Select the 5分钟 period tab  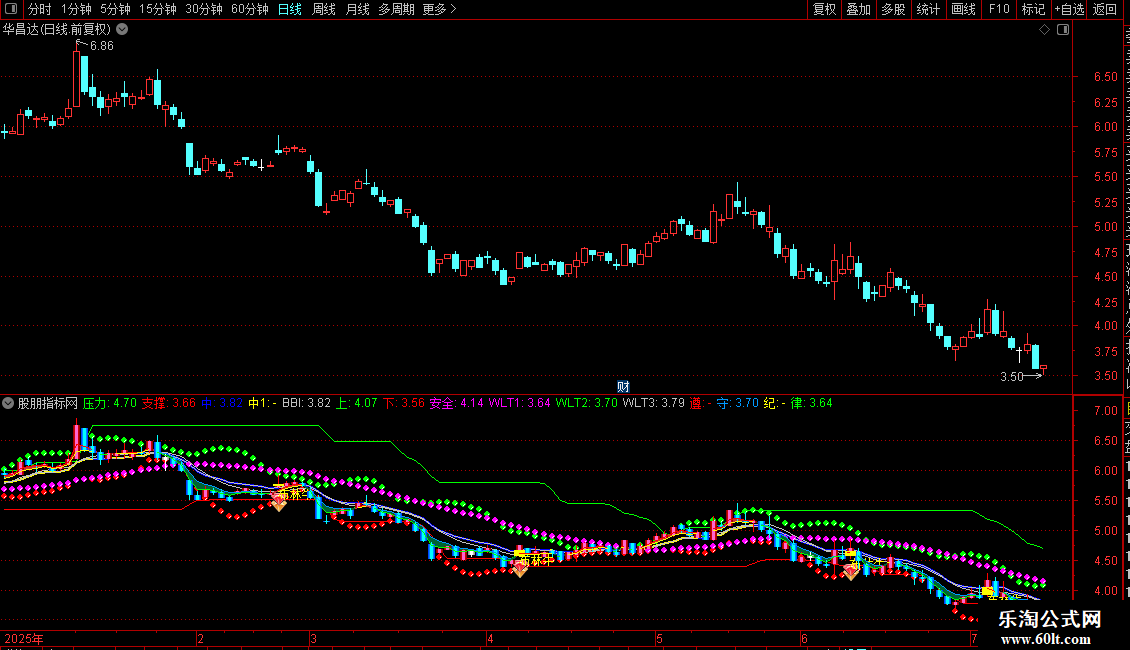(115, 9)
